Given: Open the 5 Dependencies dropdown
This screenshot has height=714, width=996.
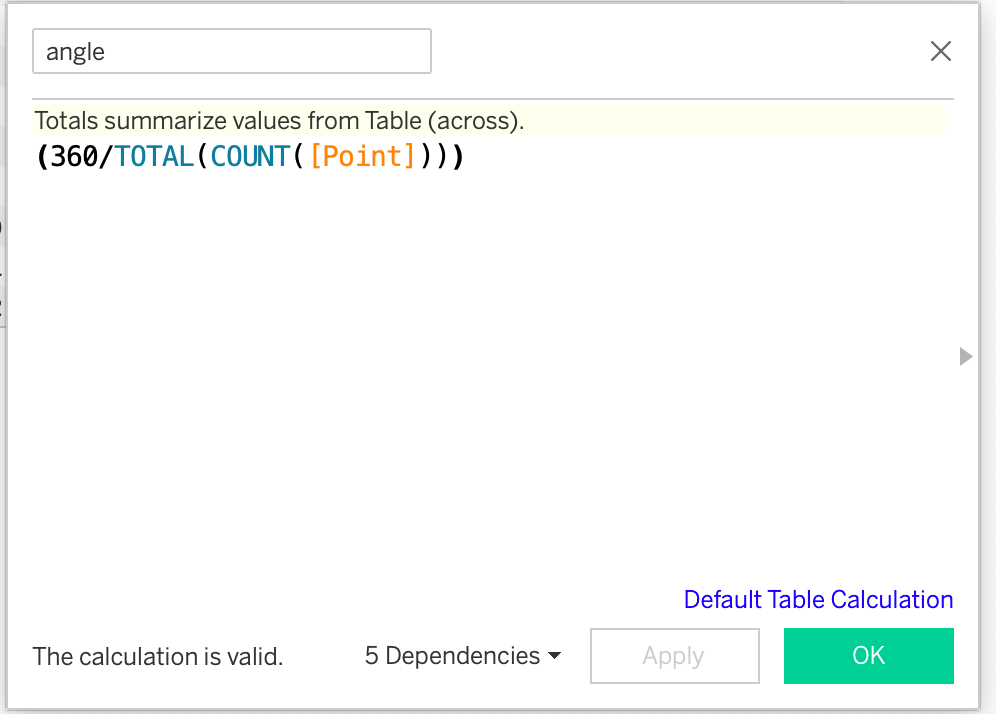Looking at the screenshot, I should (462, 656).
